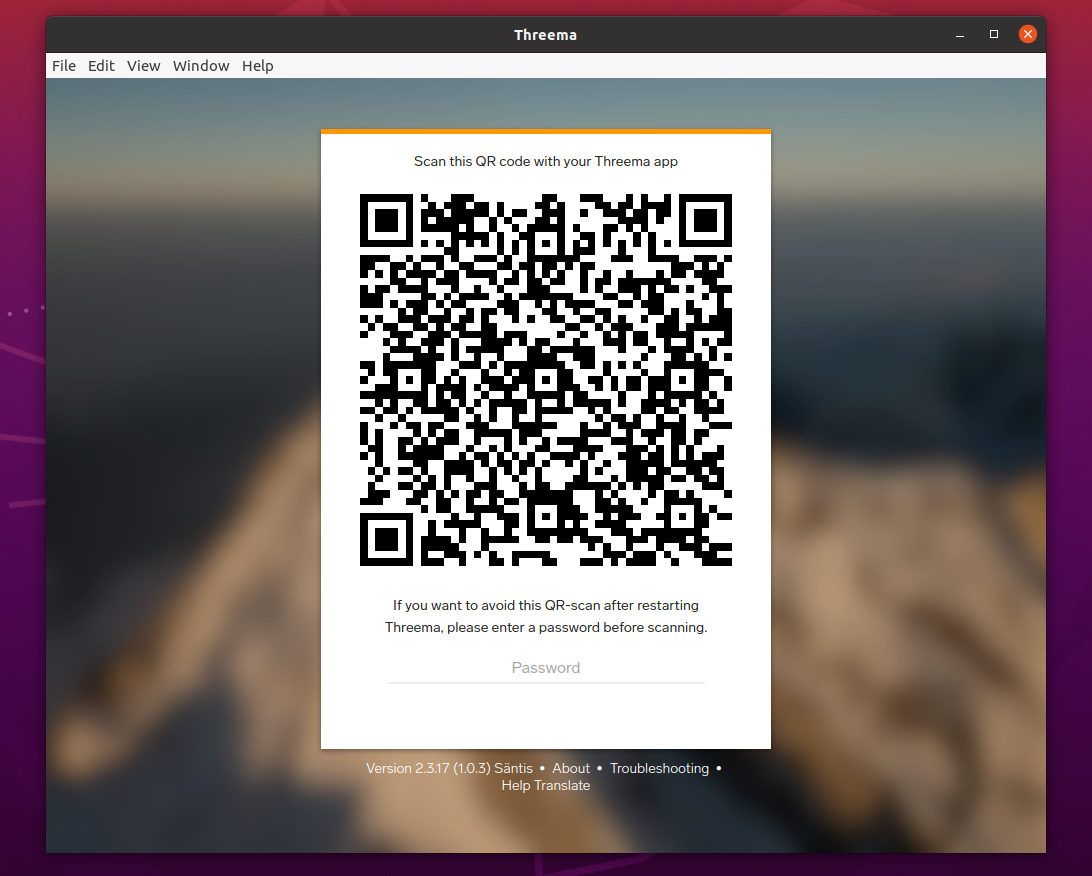Open the Help Translate link

pyautogui.click(x=545, y=785)
